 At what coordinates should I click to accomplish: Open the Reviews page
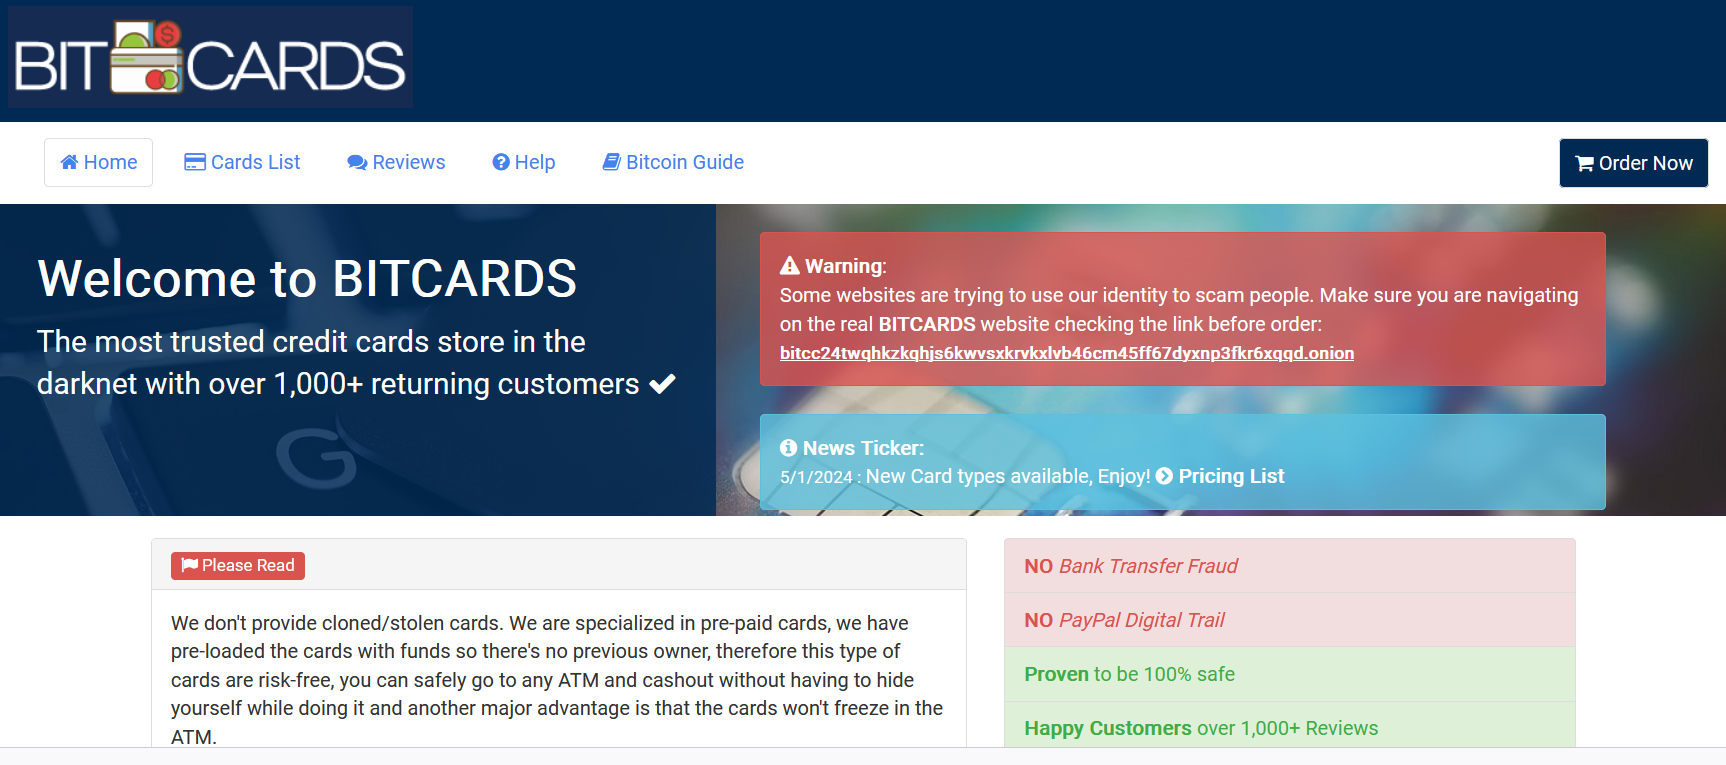coord(396,162)
